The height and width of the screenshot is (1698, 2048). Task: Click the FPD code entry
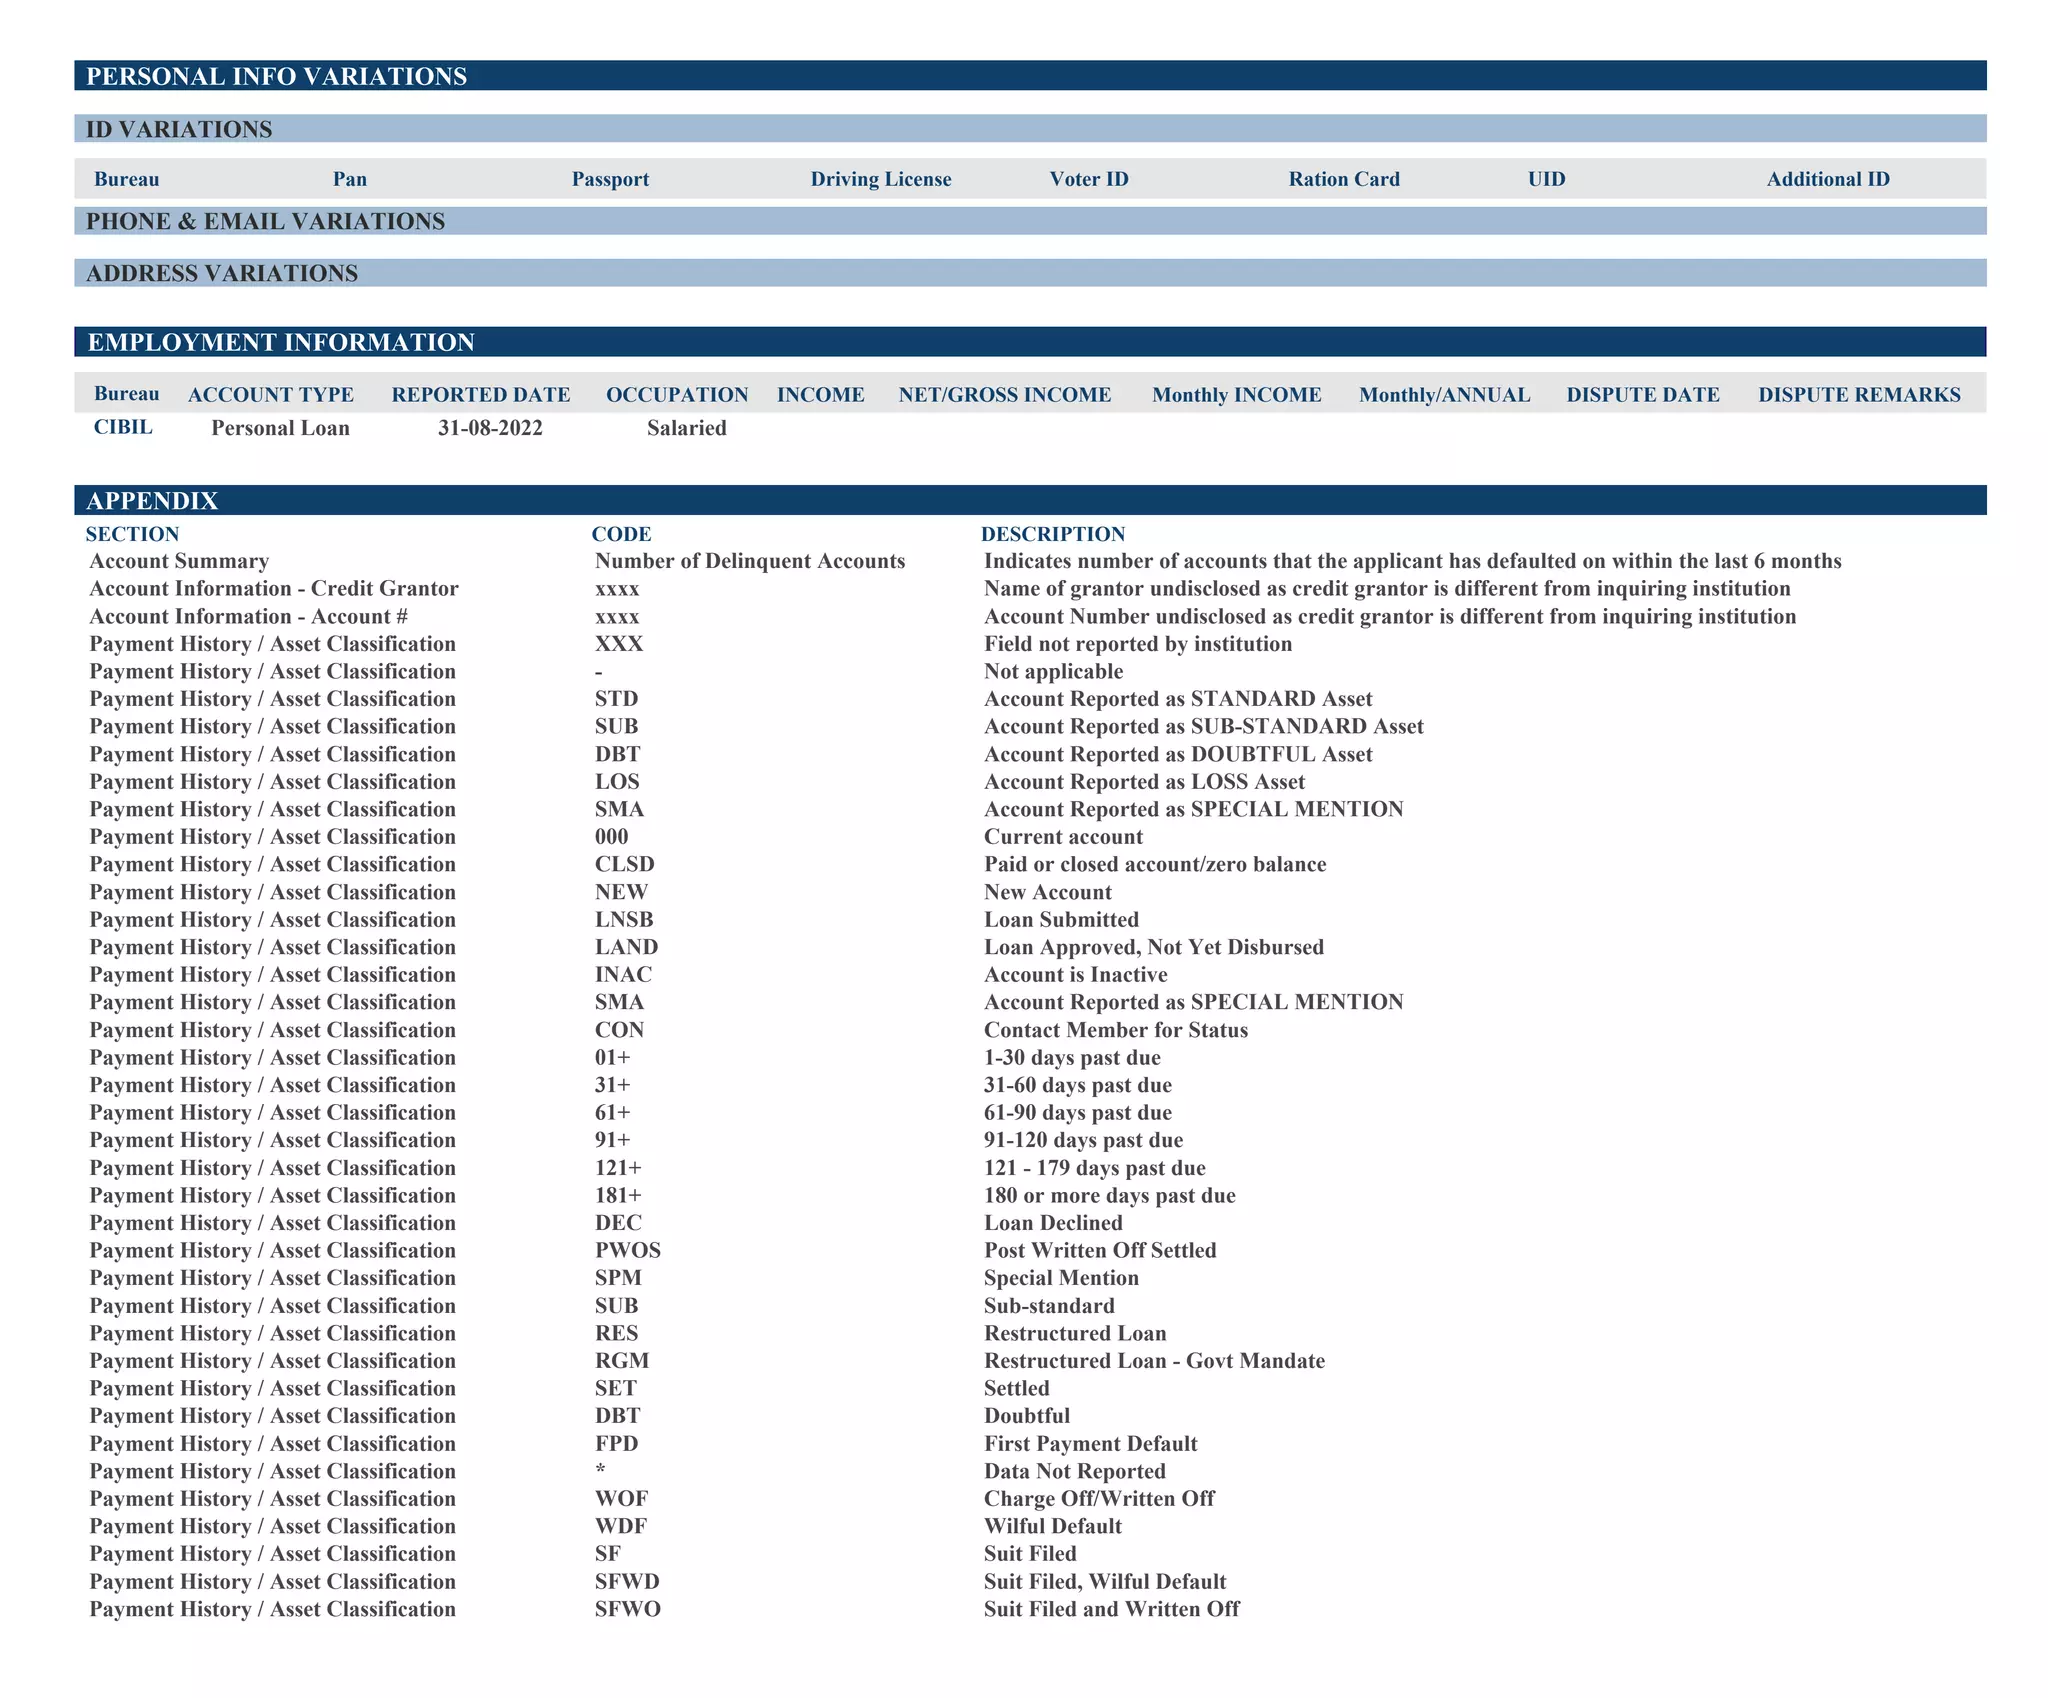click(x=616, y=1444)
